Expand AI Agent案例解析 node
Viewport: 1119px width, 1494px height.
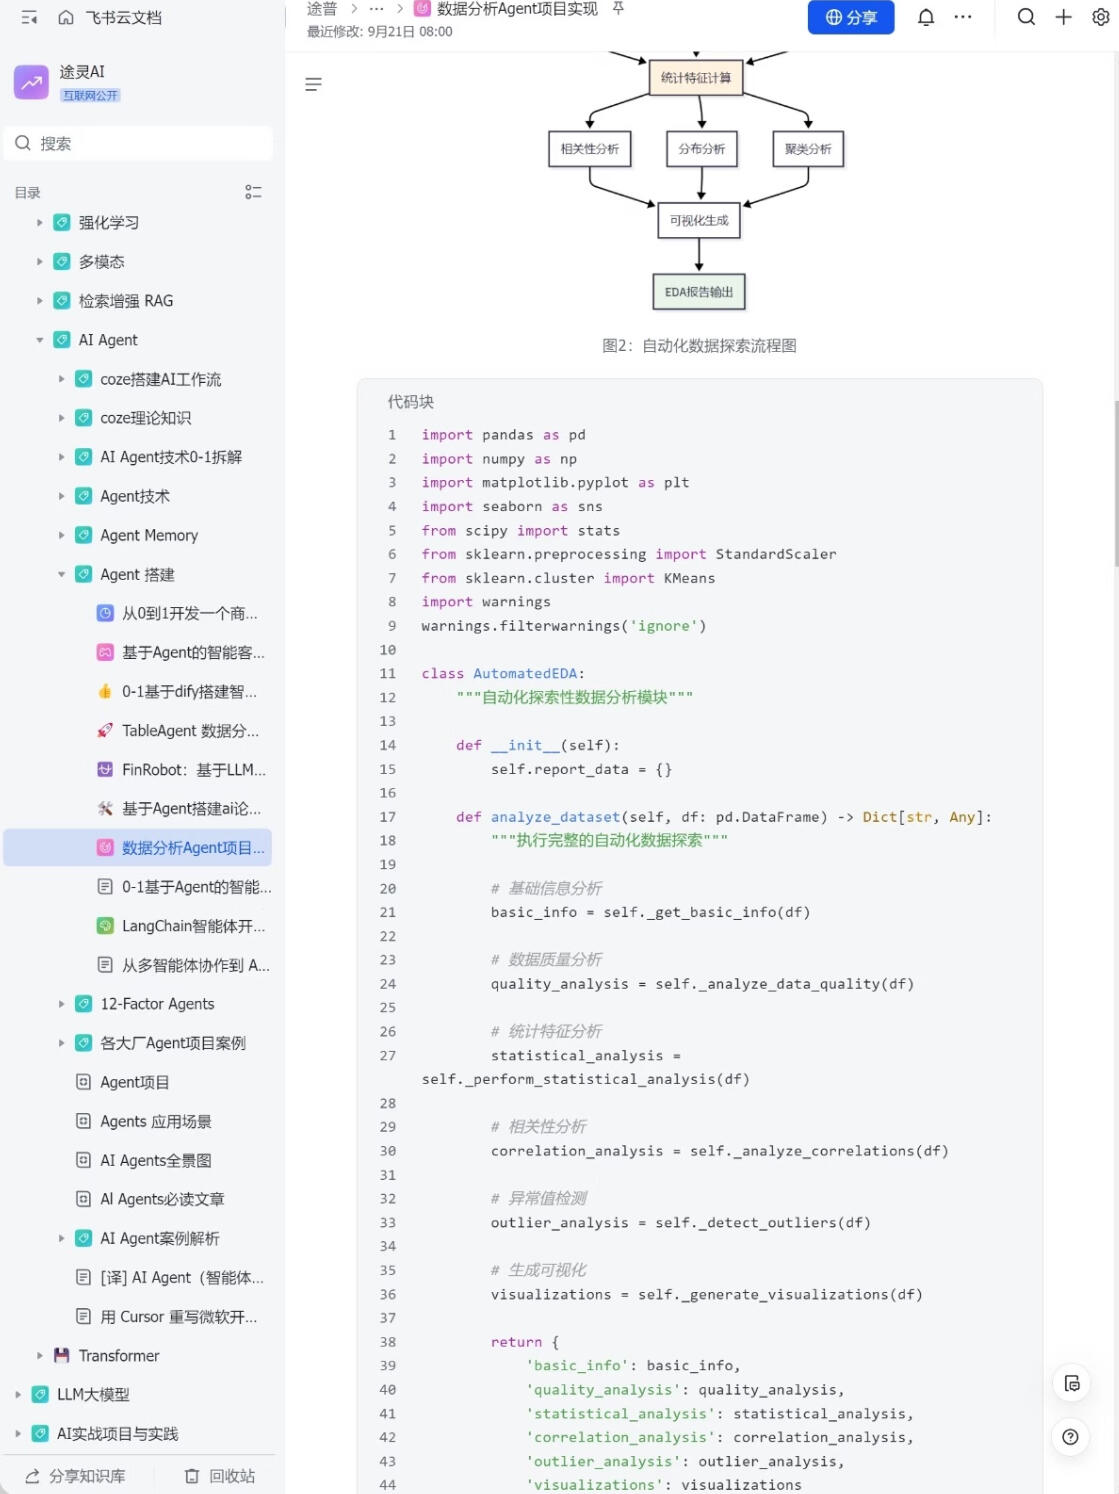[x=61, y=1238]
